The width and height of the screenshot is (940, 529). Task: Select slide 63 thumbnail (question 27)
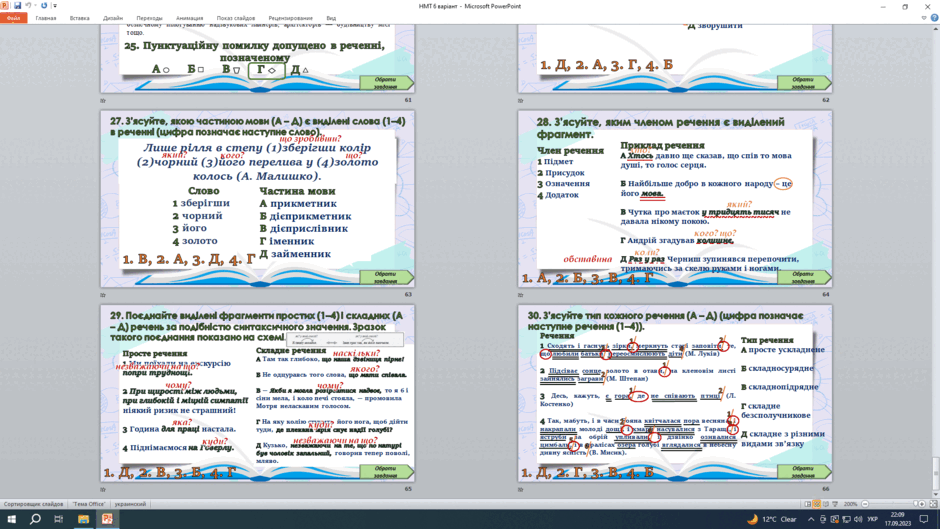257,199
